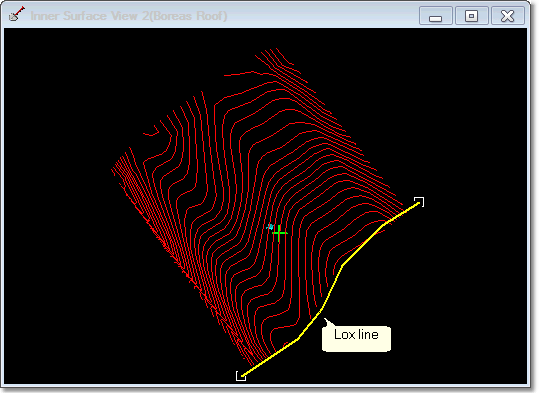Pick the topmost red contour lines of the surface
The image size is (550, 420).
pyautogui.click(x=274, y=59)
